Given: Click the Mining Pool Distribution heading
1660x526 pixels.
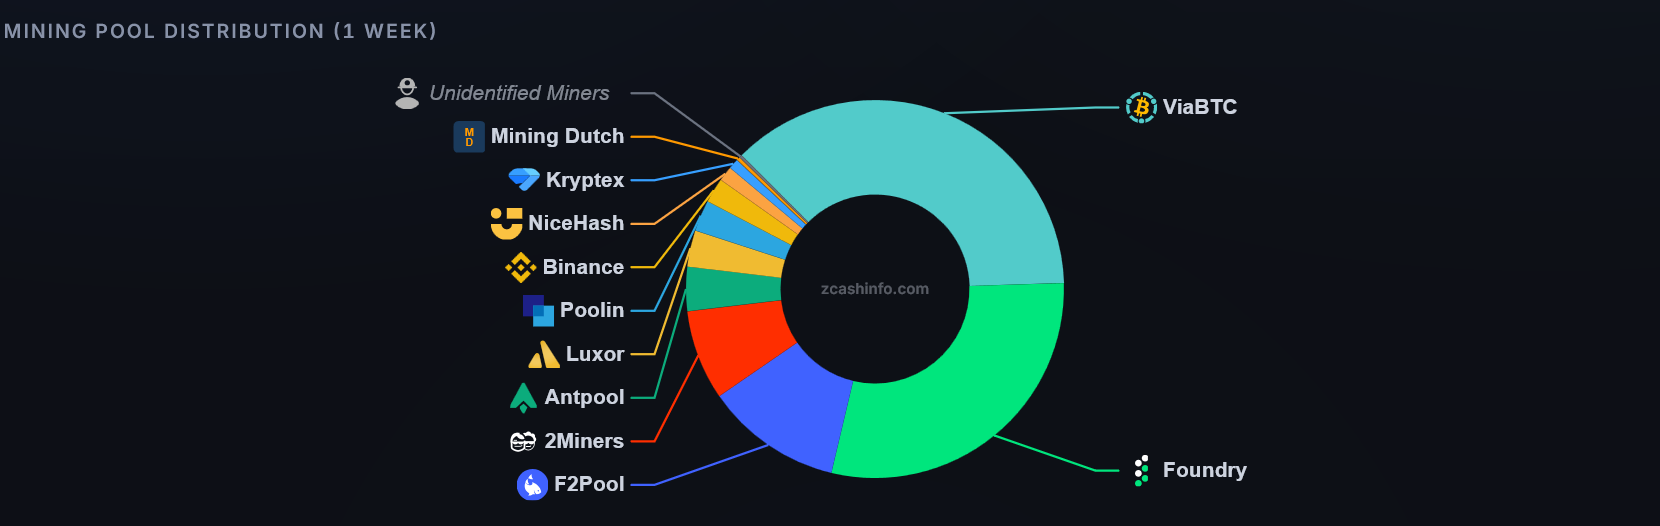Looking at the screenshot, I should pyautogui.click(x=220, y=31).
